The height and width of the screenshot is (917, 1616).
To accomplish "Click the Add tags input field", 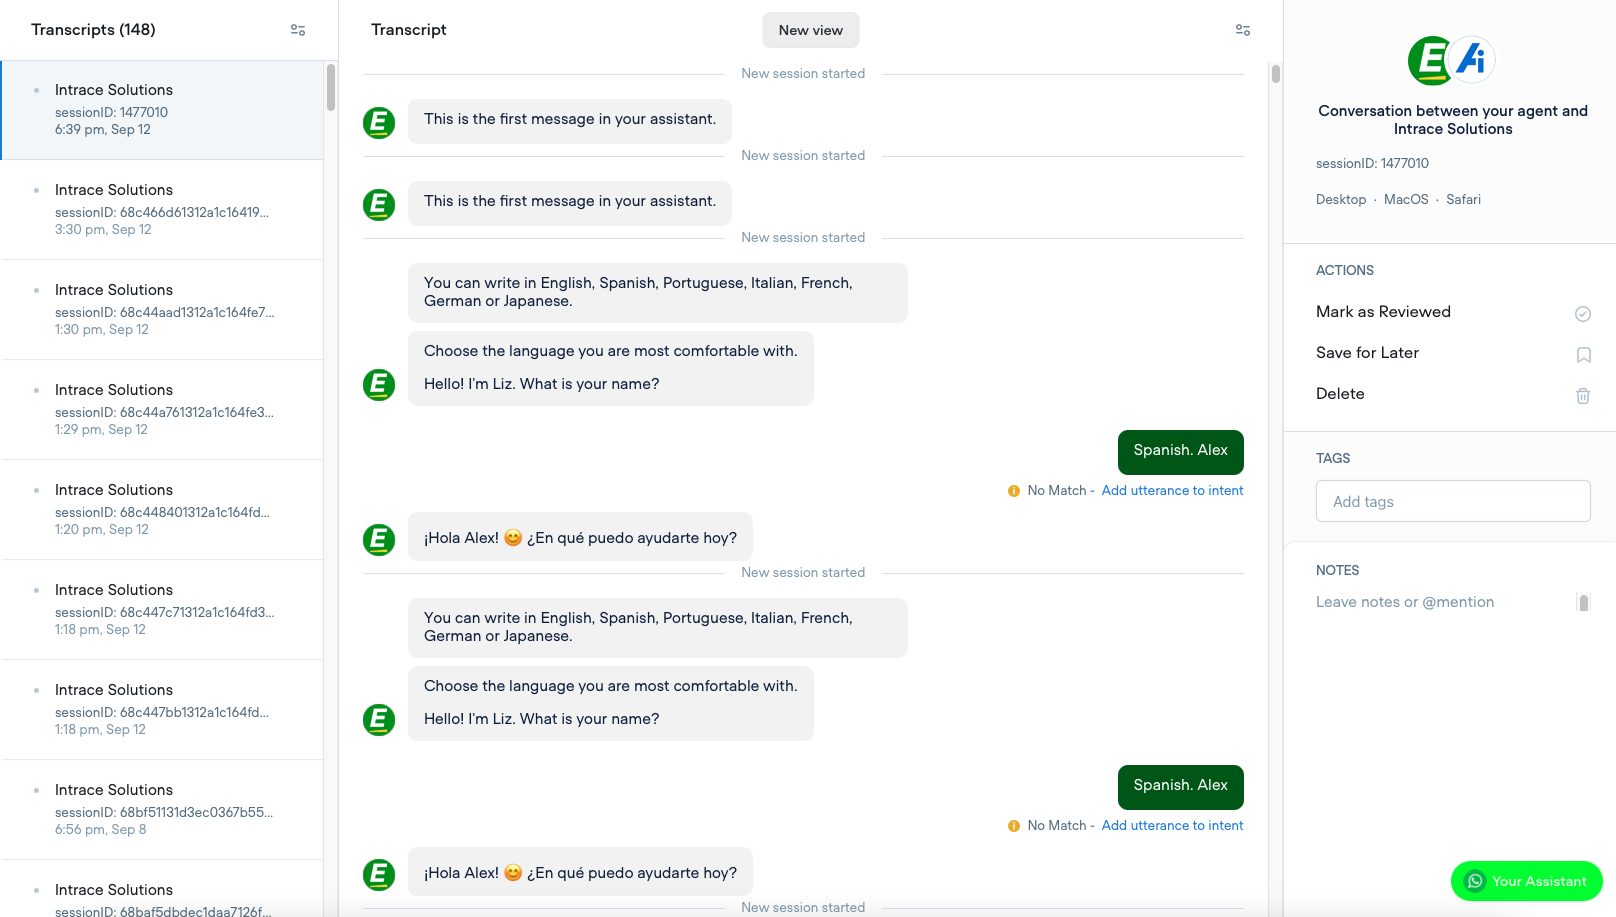I will 1453,501.
